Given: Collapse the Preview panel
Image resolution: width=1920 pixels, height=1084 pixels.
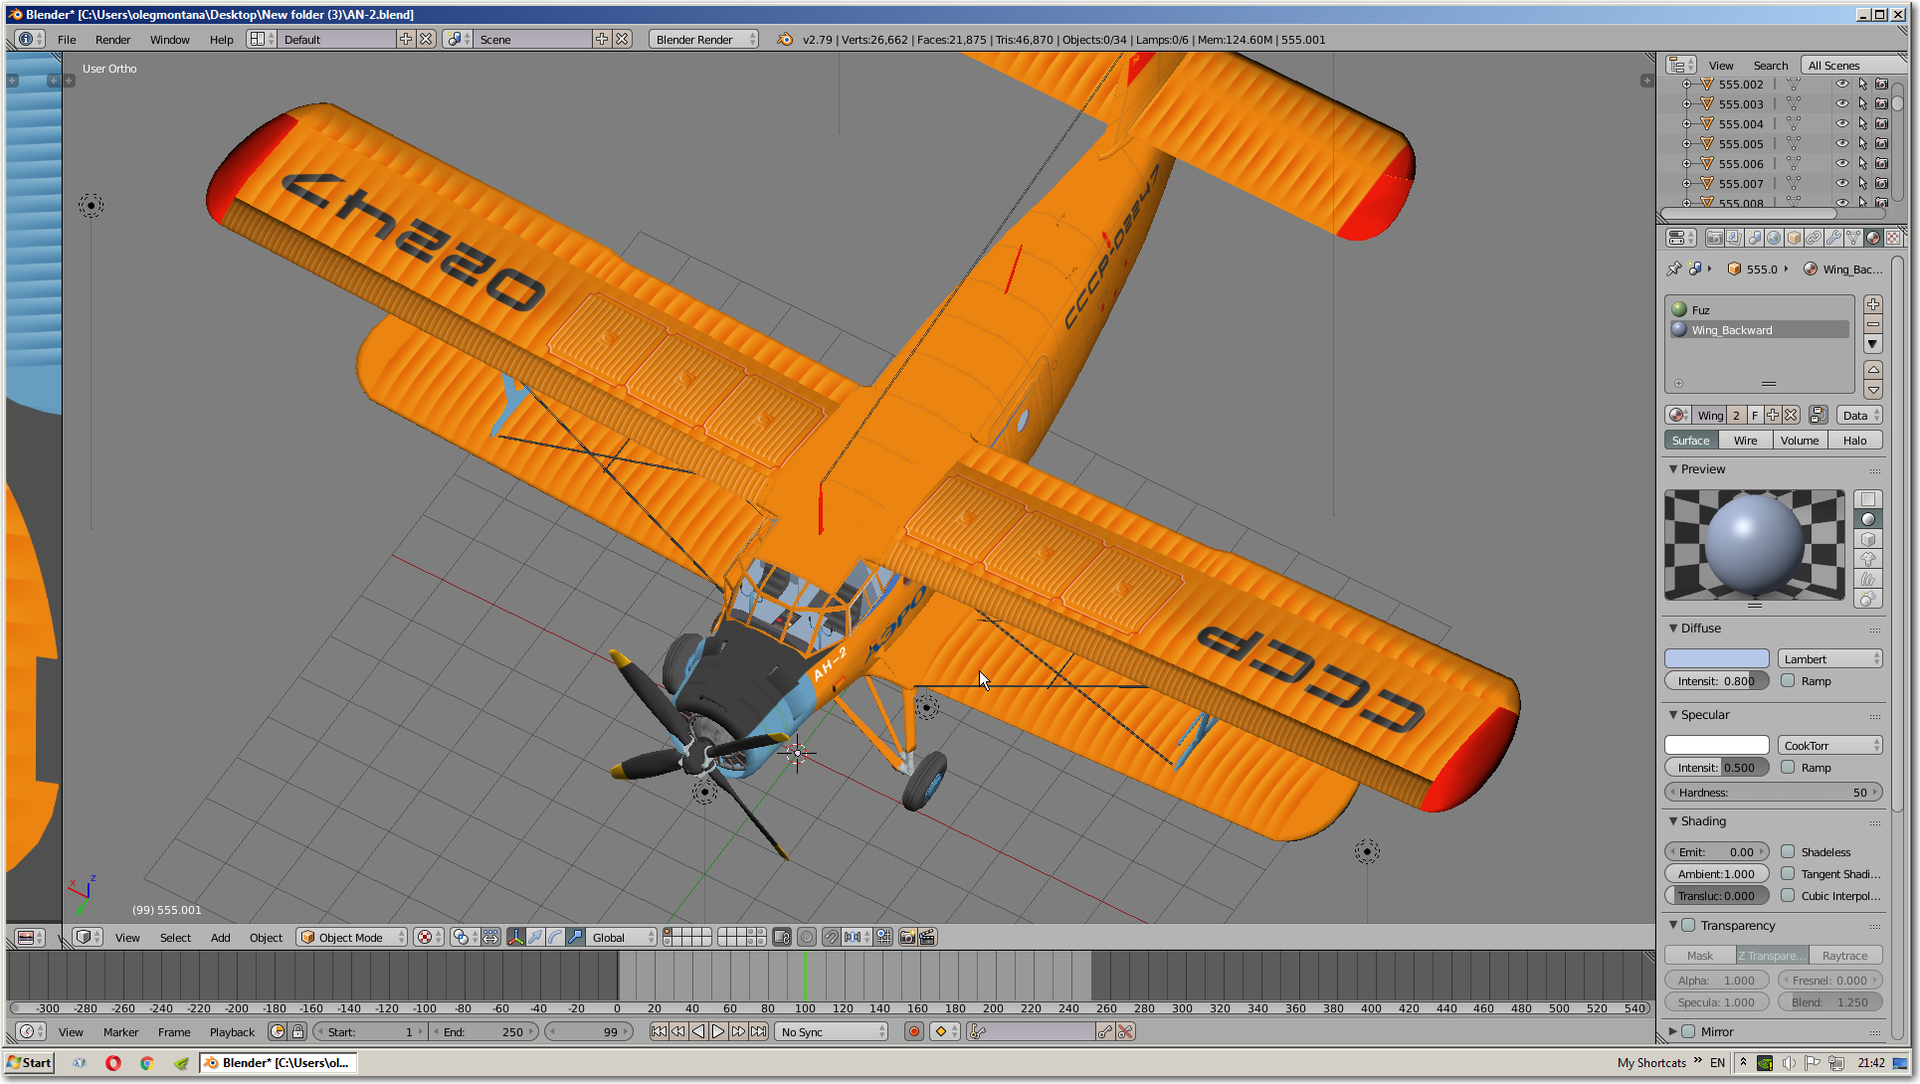Looking at the screenshot, I should 1673,469.
